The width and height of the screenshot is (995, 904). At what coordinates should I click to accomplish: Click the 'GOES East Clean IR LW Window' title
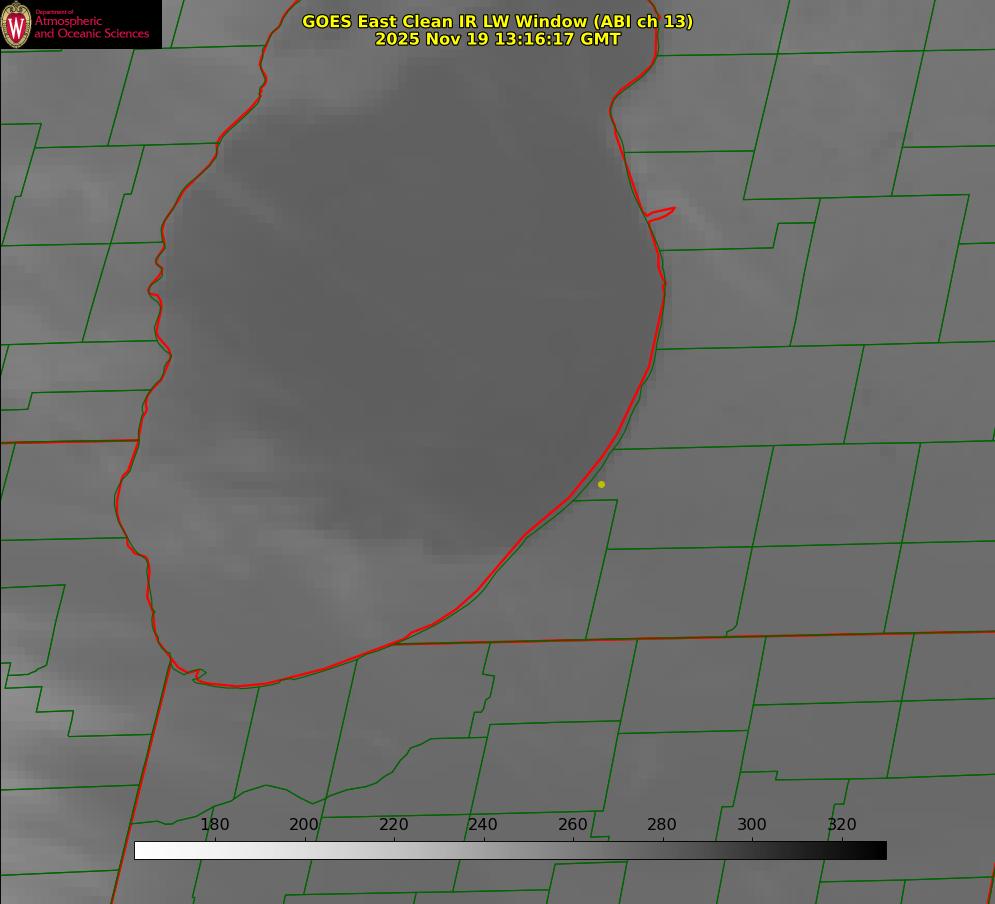(x=498, y=21)
